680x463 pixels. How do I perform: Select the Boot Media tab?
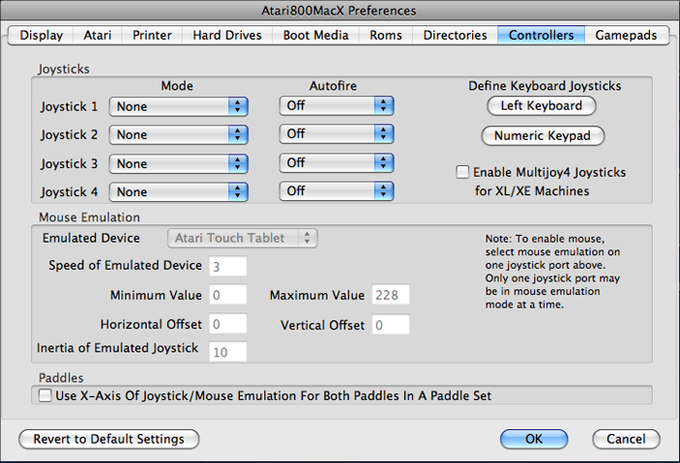317,35
